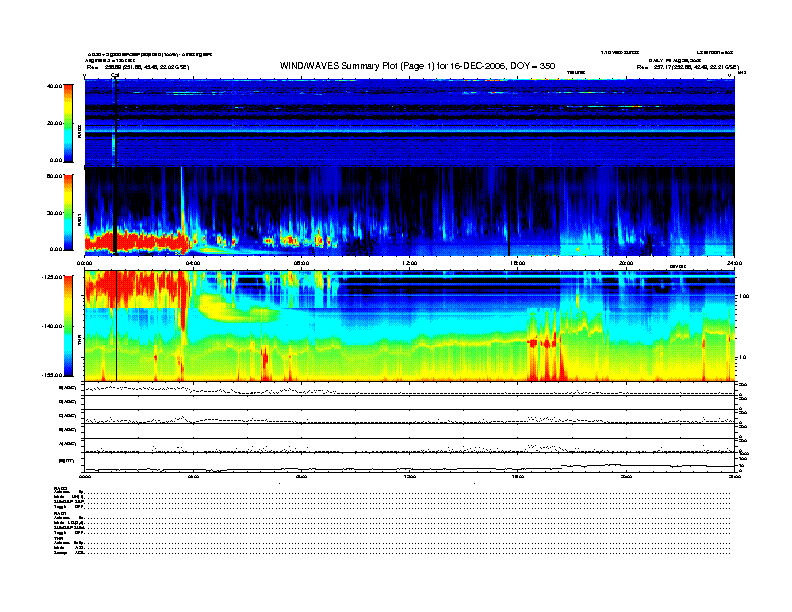Image resolution: width=792 pixels, height=612 pixels.
Task: Click 08:00 tick label under RAD1 spectrogram
Action: 301,263
